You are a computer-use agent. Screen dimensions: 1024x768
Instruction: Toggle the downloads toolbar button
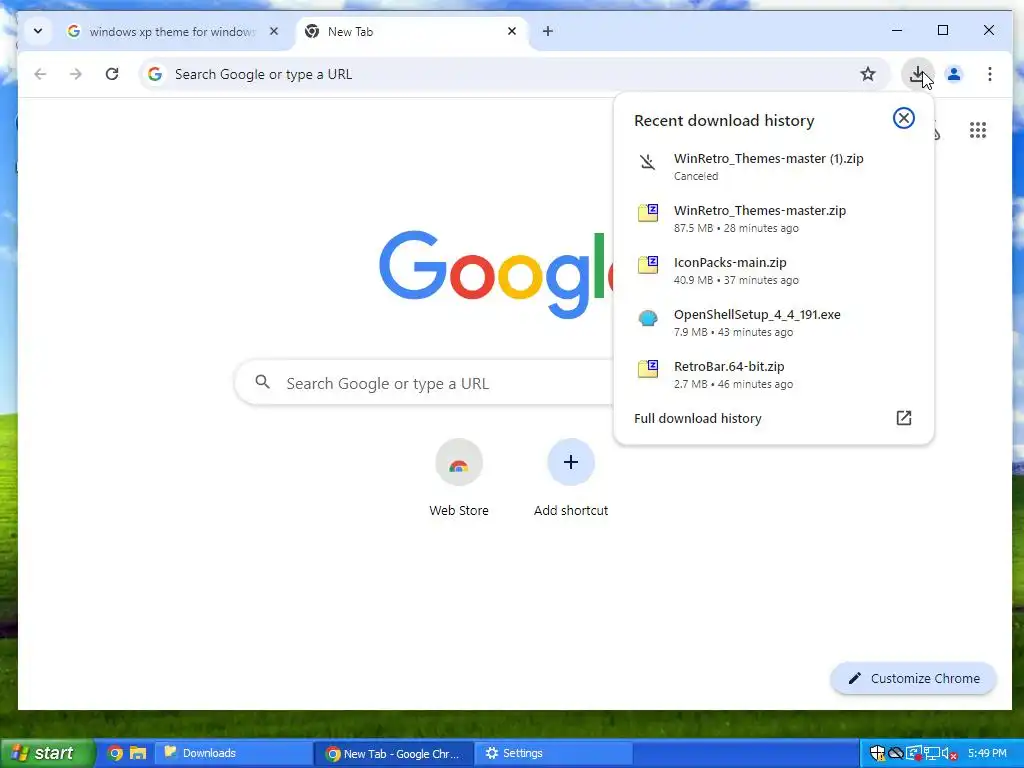[918, 74]
